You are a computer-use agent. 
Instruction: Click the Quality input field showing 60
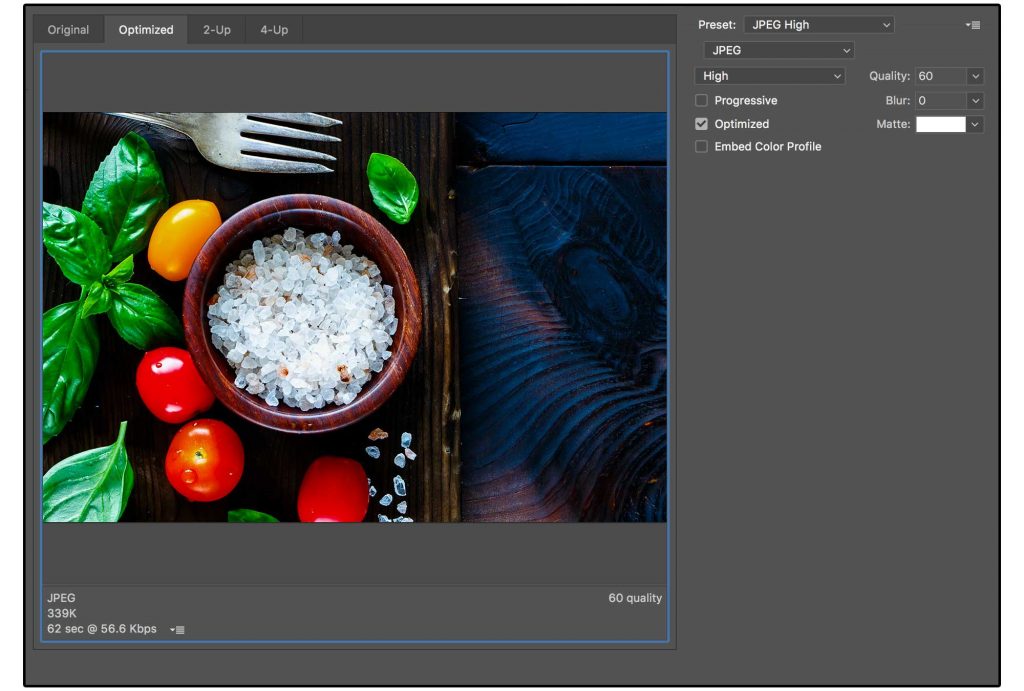point(940,76)
